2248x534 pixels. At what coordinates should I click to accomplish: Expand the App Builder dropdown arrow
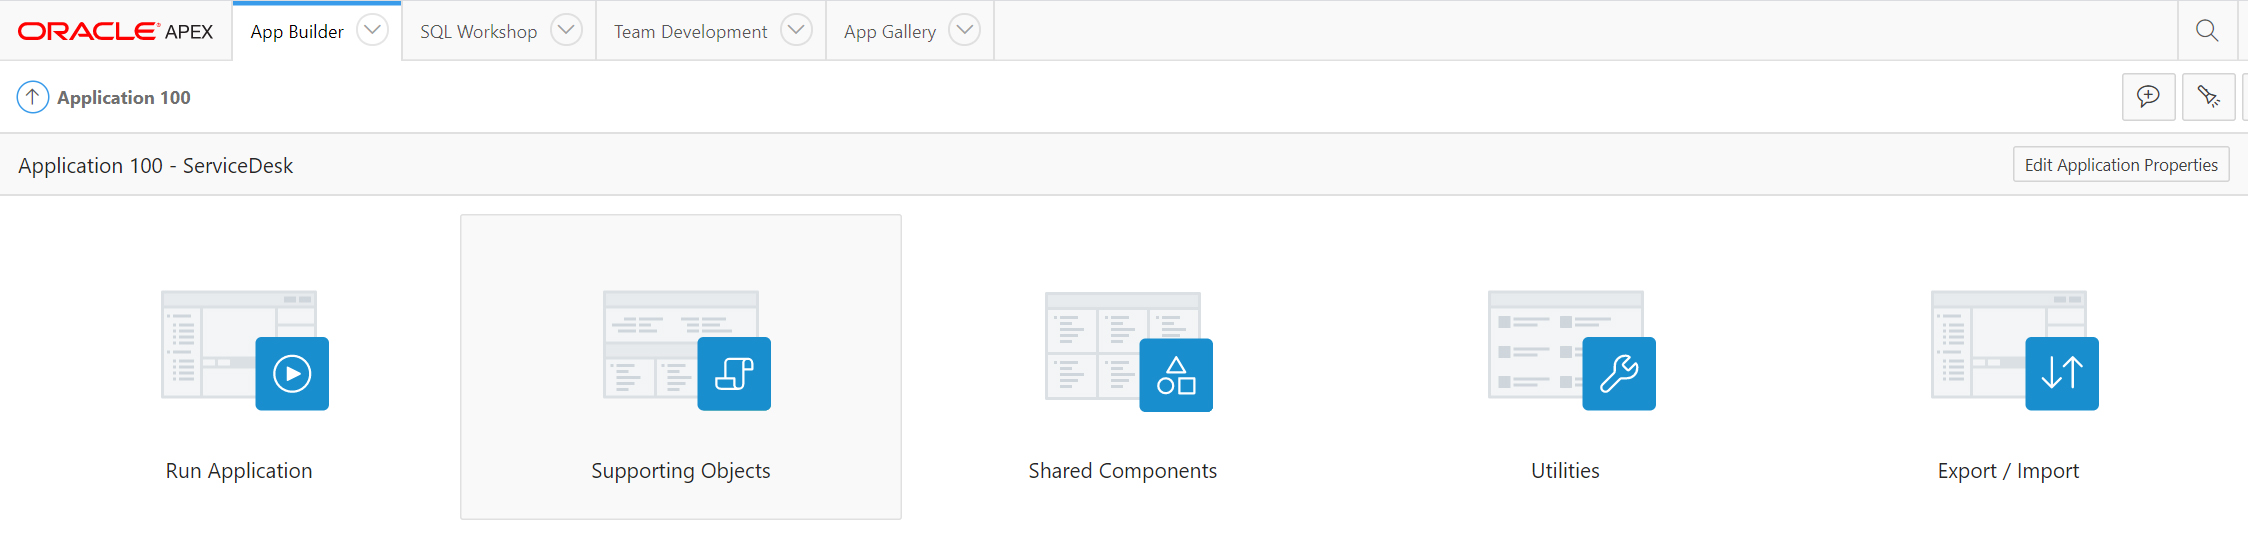point(372,30)
